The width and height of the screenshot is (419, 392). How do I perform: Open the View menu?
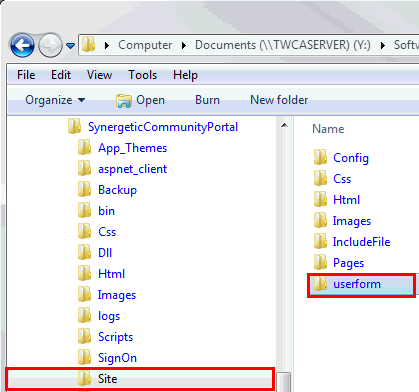(x=99, y=75)
